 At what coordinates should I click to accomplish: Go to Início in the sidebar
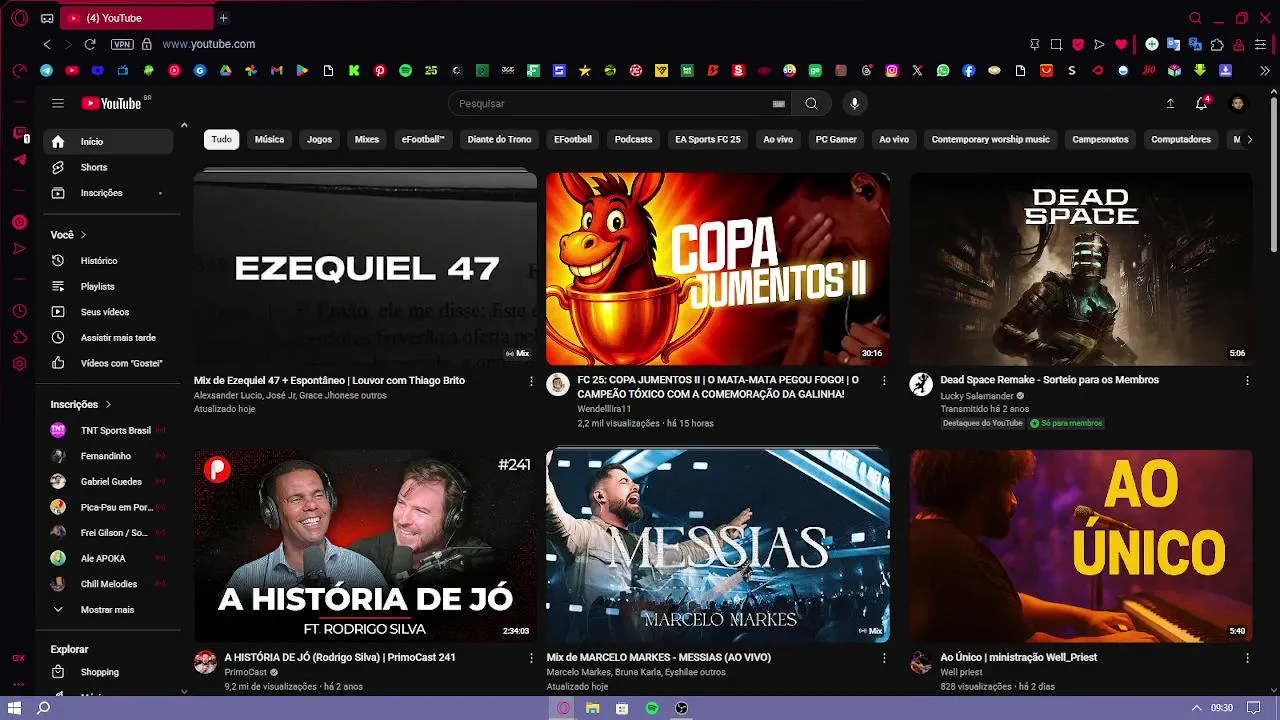pyautogui.click(x=108, y=142)
